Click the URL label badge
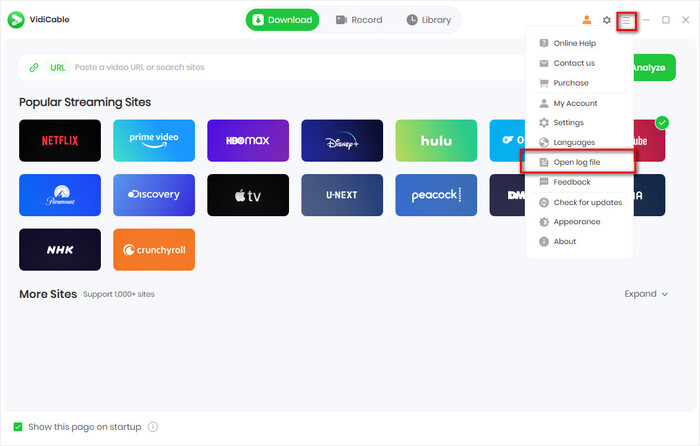 [x=58, y=67]
